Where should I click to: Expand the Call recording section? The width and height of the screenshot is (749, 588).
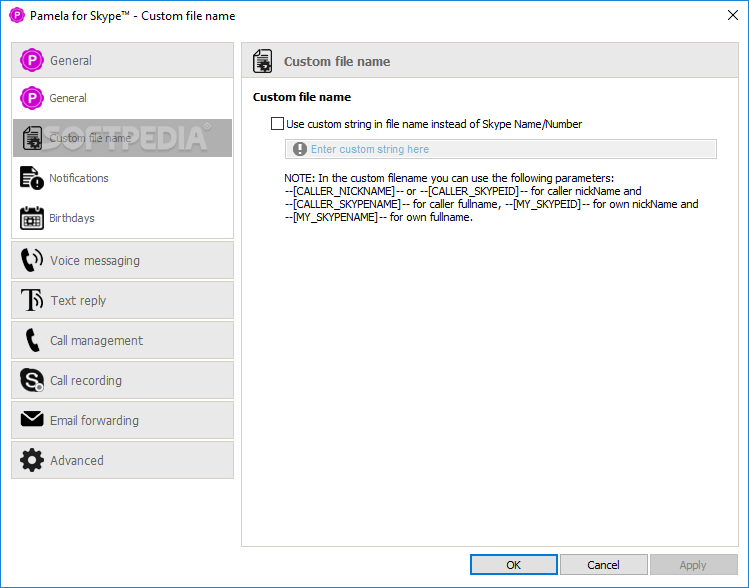(x=122, y=380)
